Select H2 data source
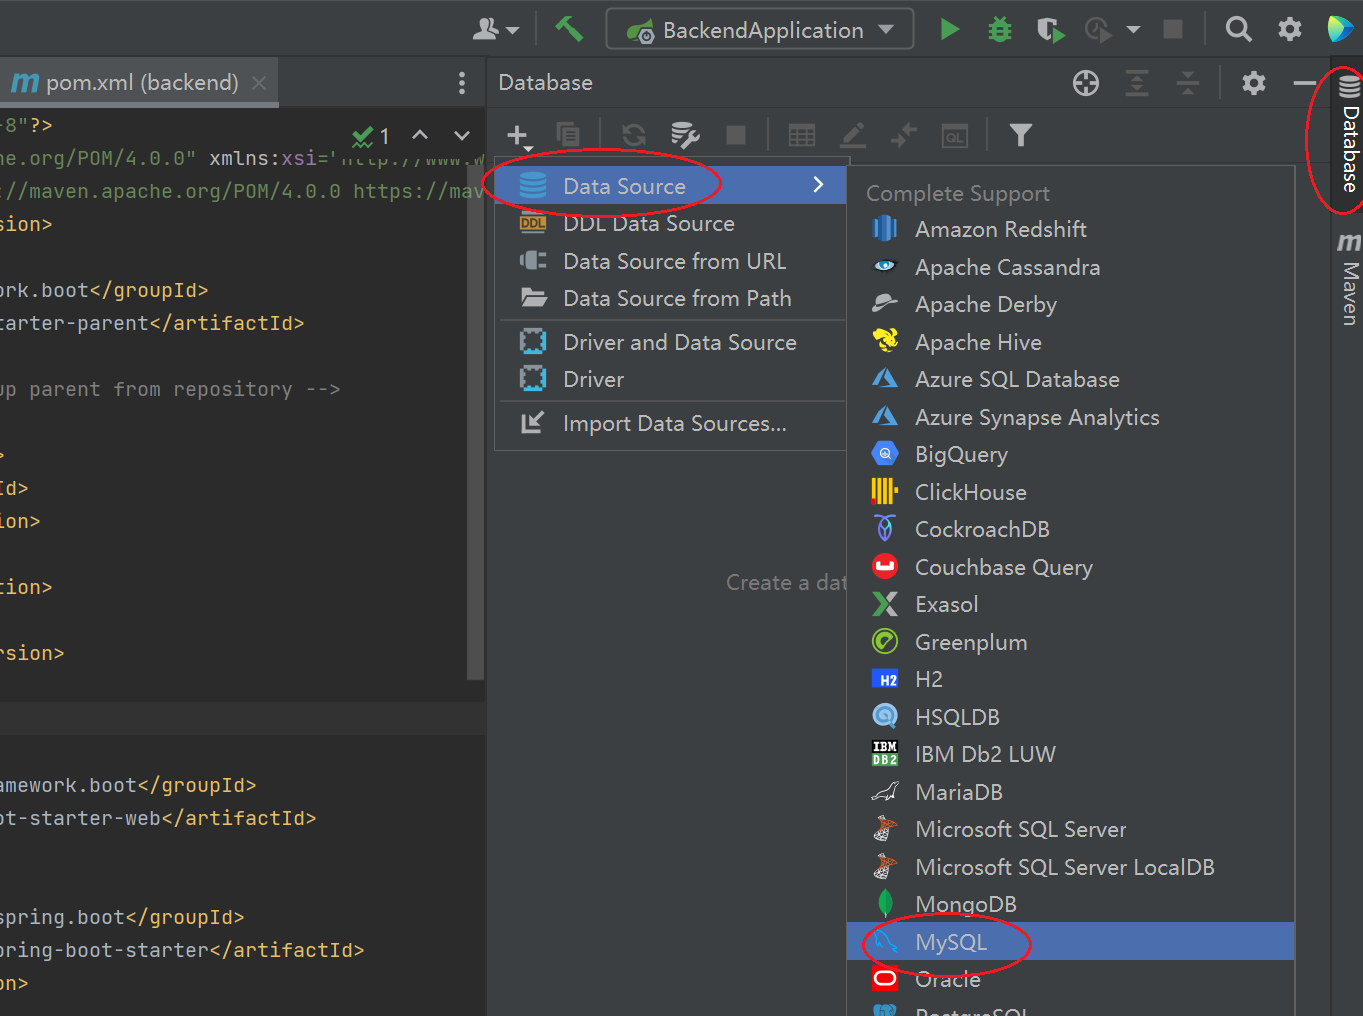 (1070, 679)
